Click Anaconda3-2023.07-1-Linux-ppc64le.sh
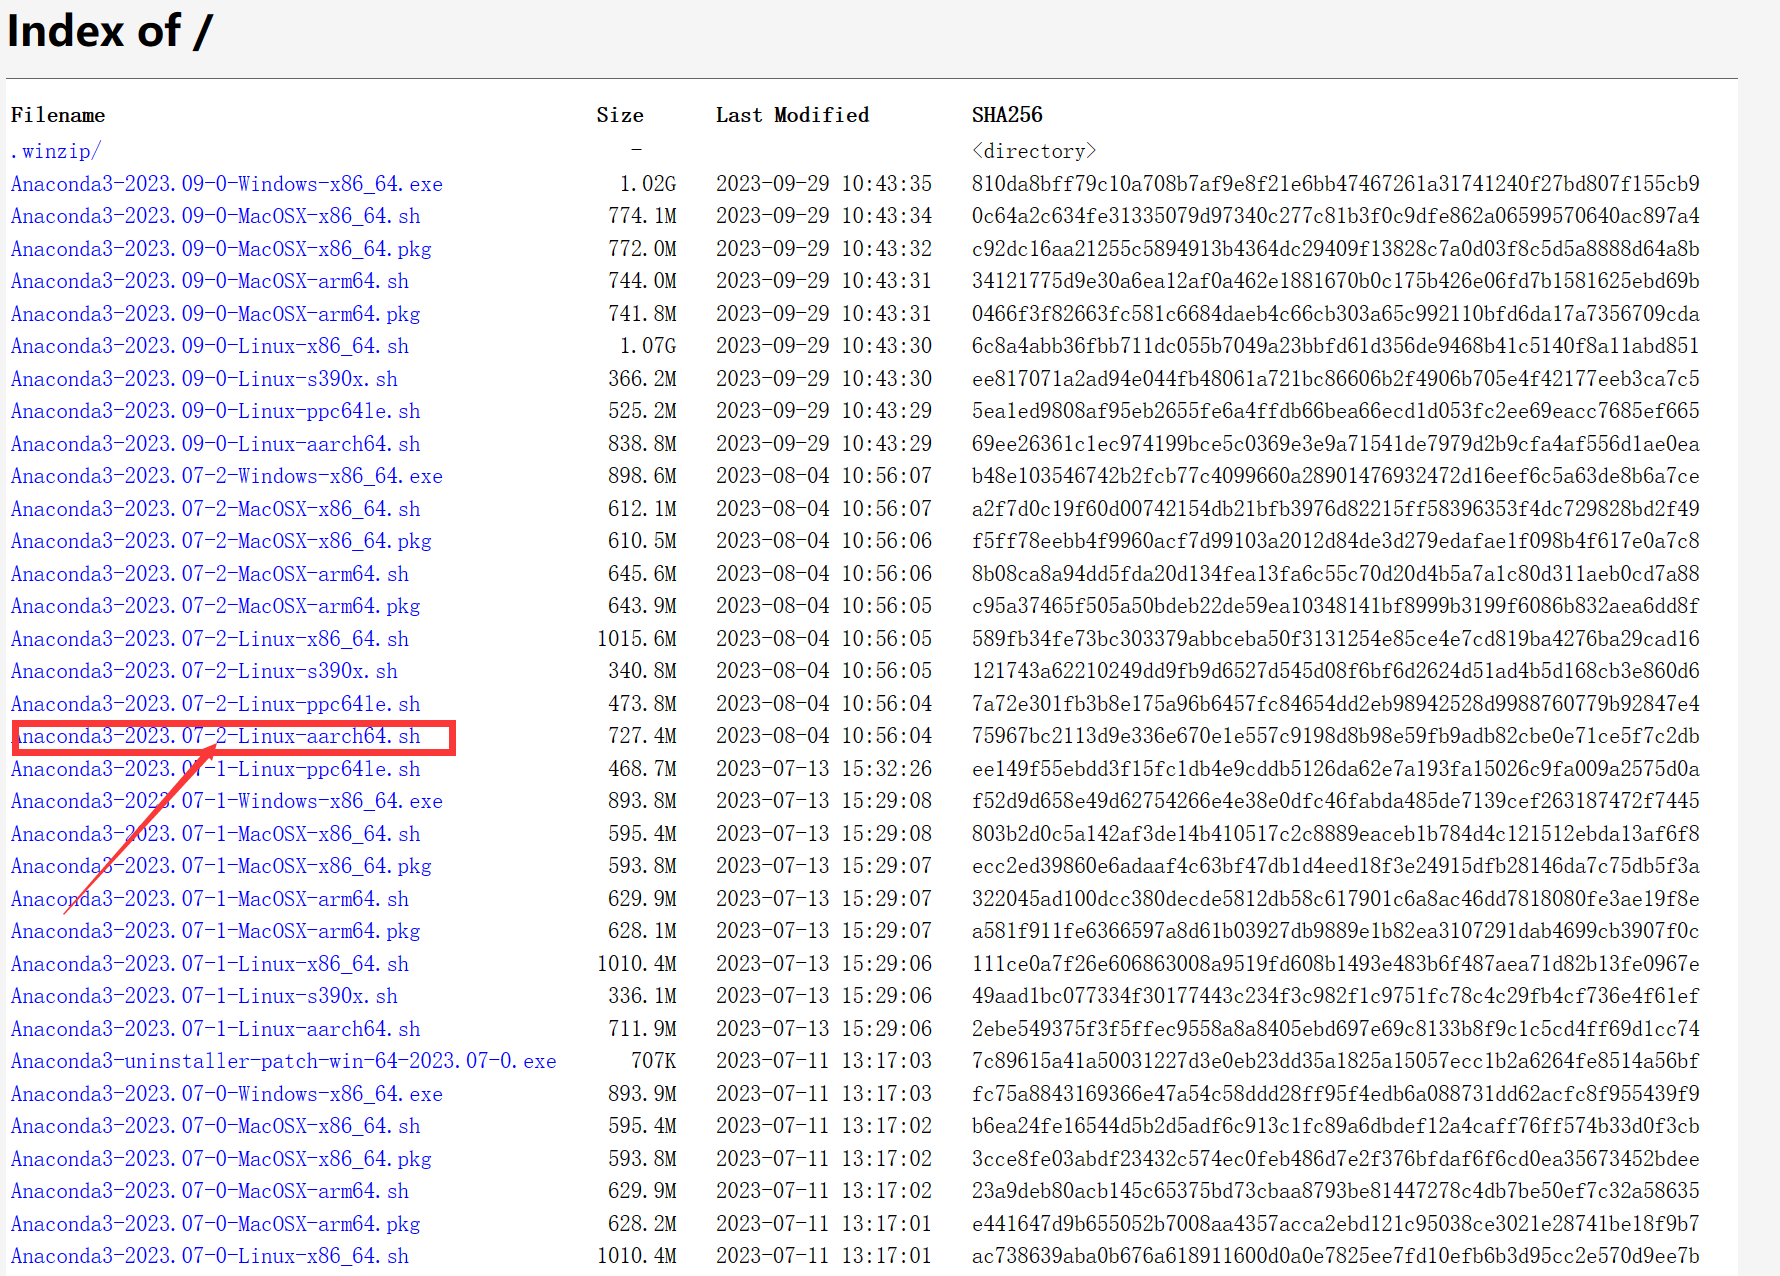Viewport: 1780px width, 1276px height. coord(216,769)
